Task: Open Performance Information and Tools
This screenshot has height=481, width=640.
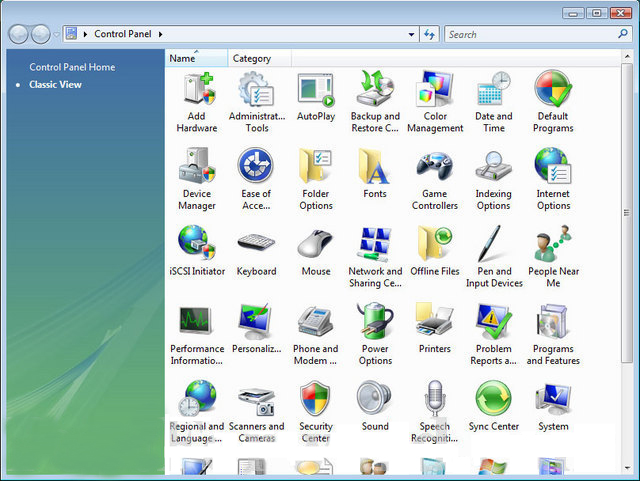Action: 197,335
